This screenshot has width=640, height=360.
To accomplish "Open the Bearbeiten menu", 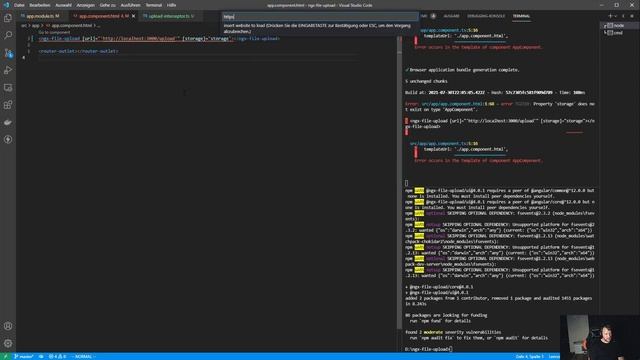I will [x=40, y=5].
